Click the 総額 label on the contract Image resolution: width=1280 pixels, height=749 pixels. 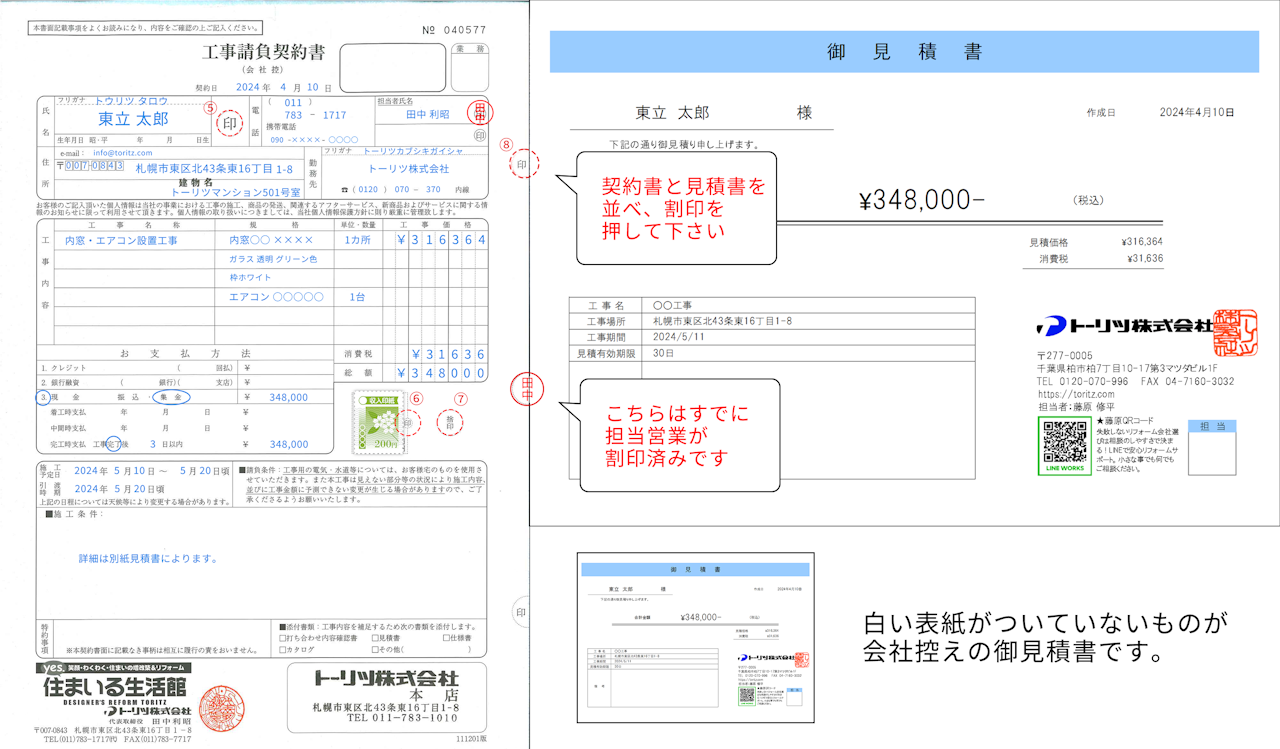coord(358,372)
